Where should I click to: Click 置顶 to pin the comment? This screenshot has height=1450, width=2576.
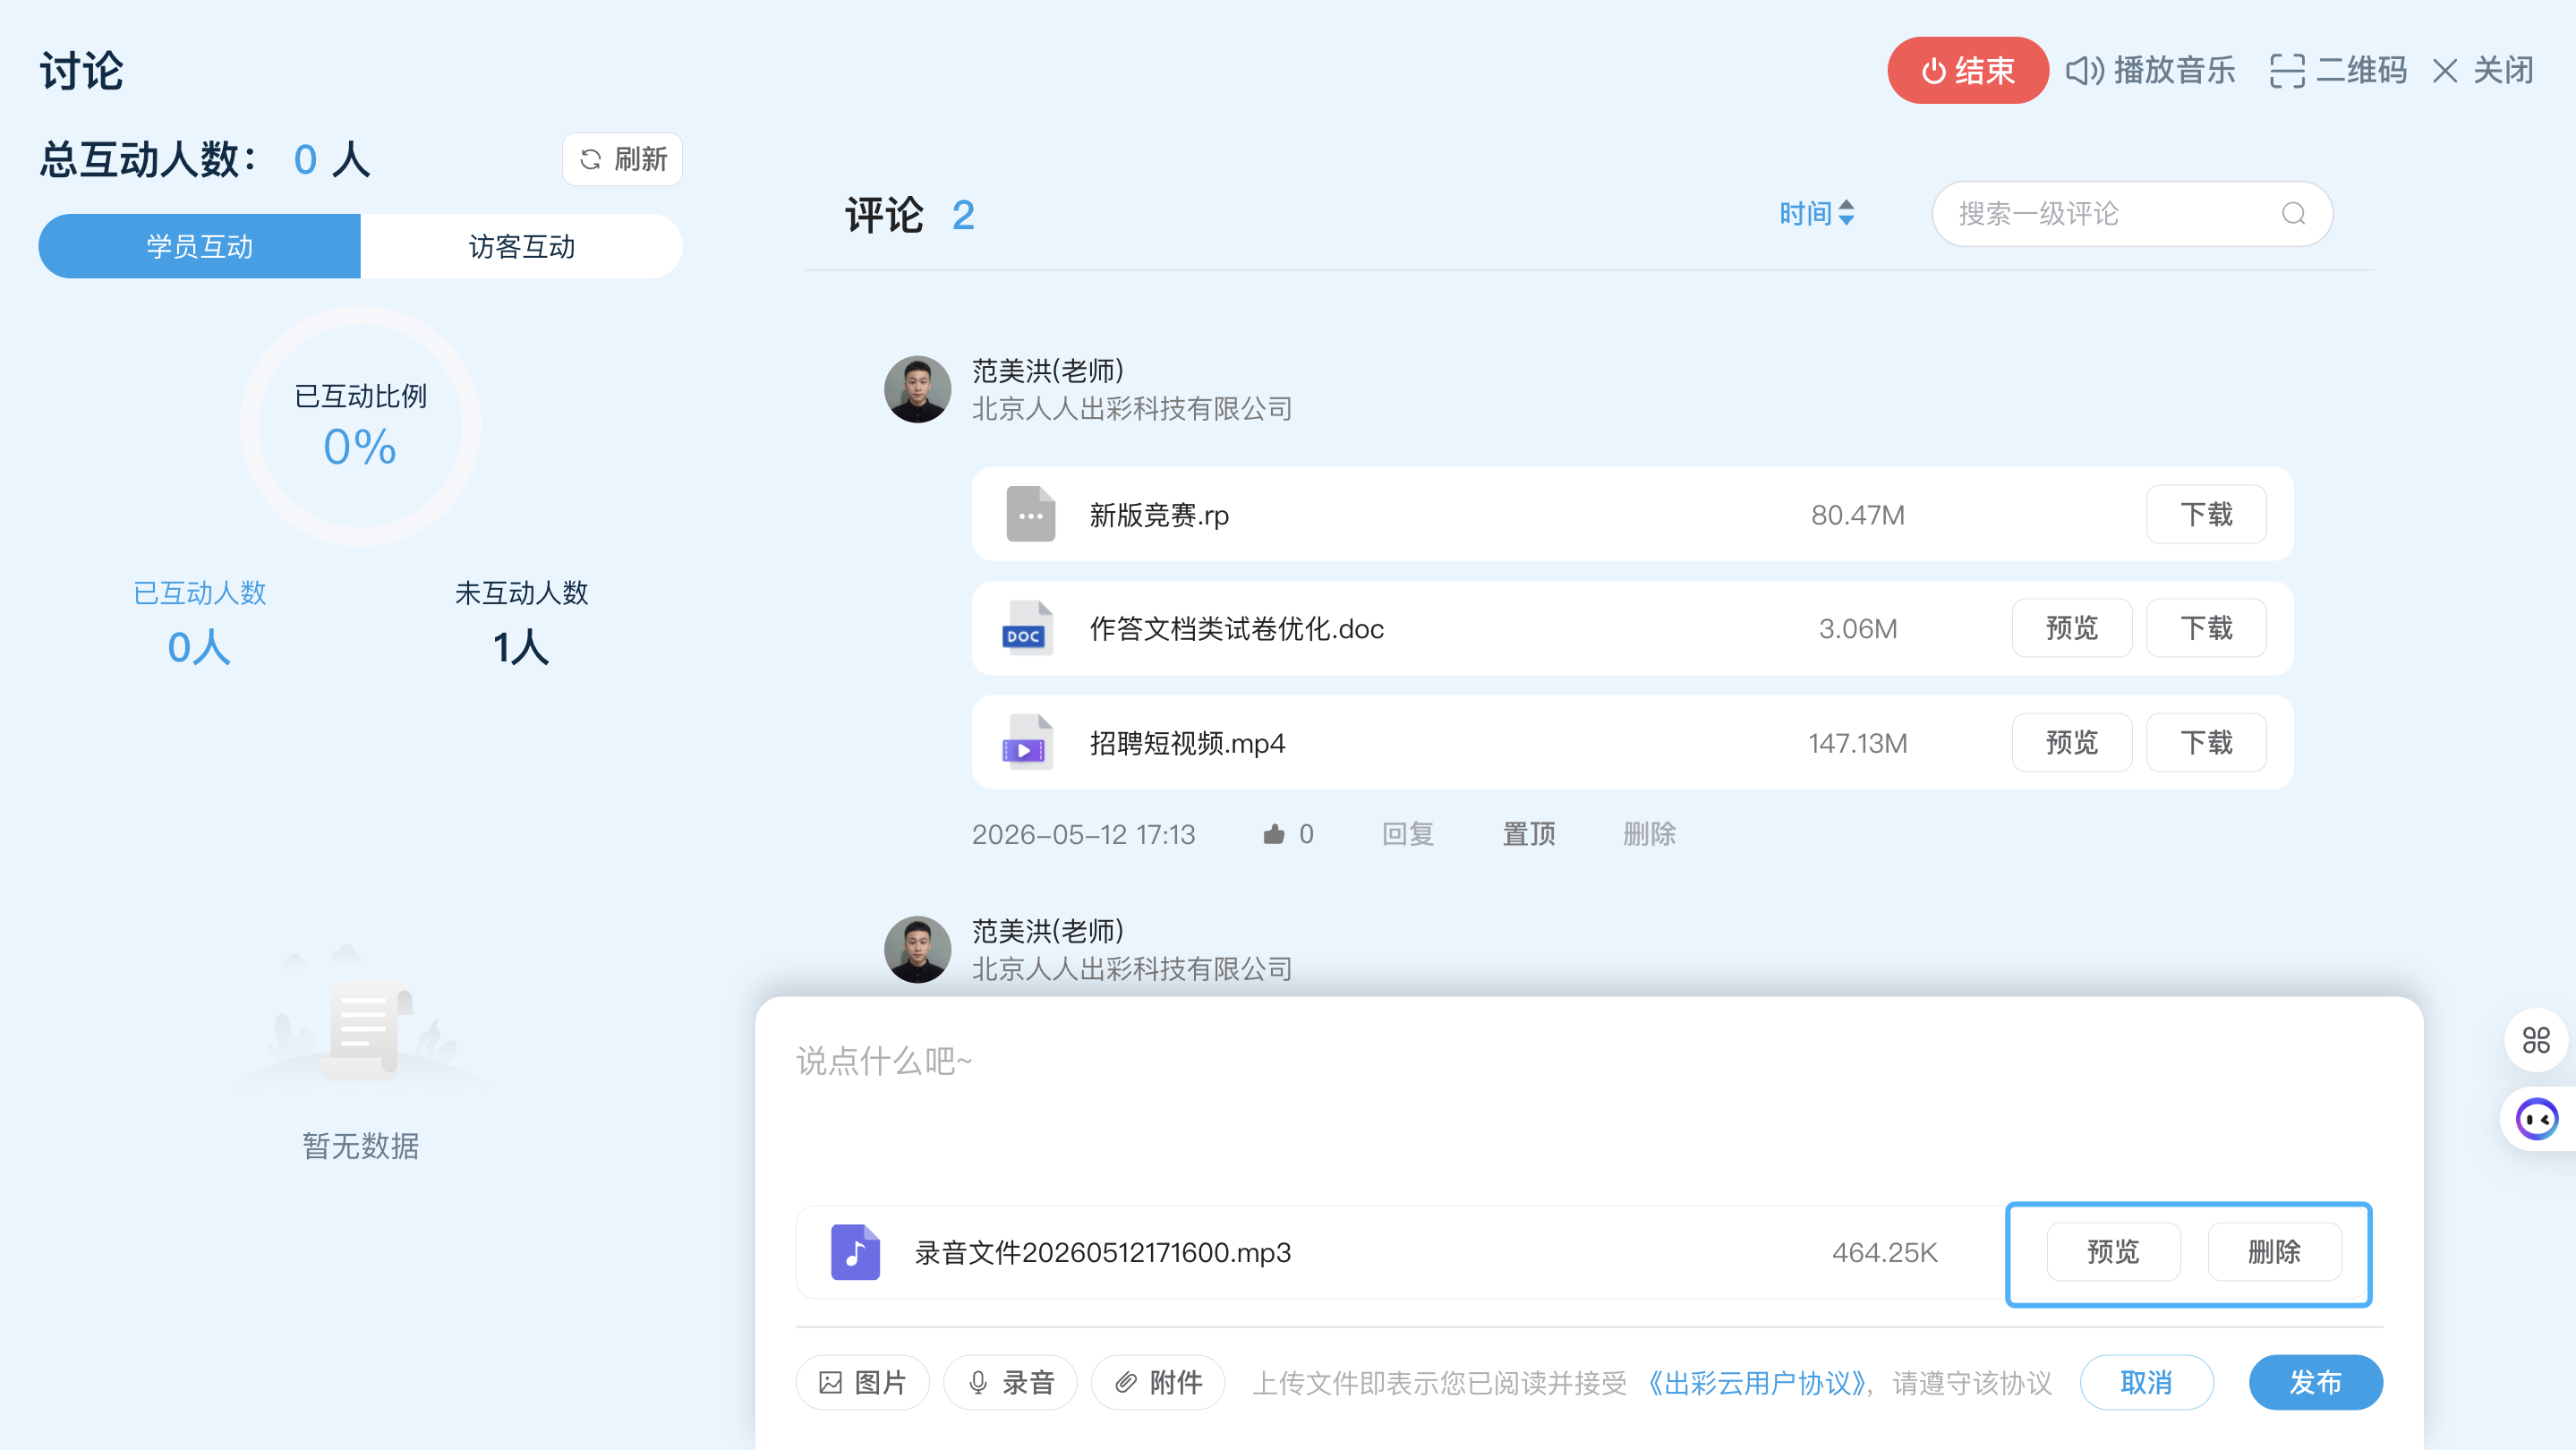coord(1529,833)
